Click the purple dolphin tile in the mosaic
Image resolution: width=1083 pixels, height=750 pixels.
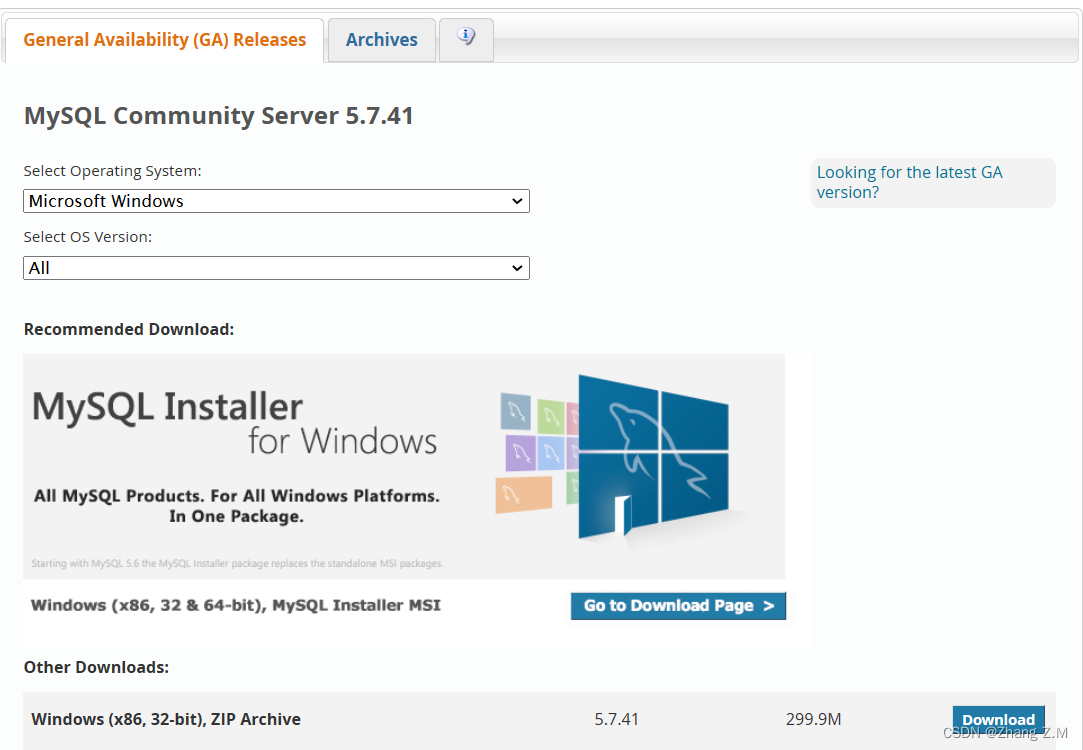[519, 452]
